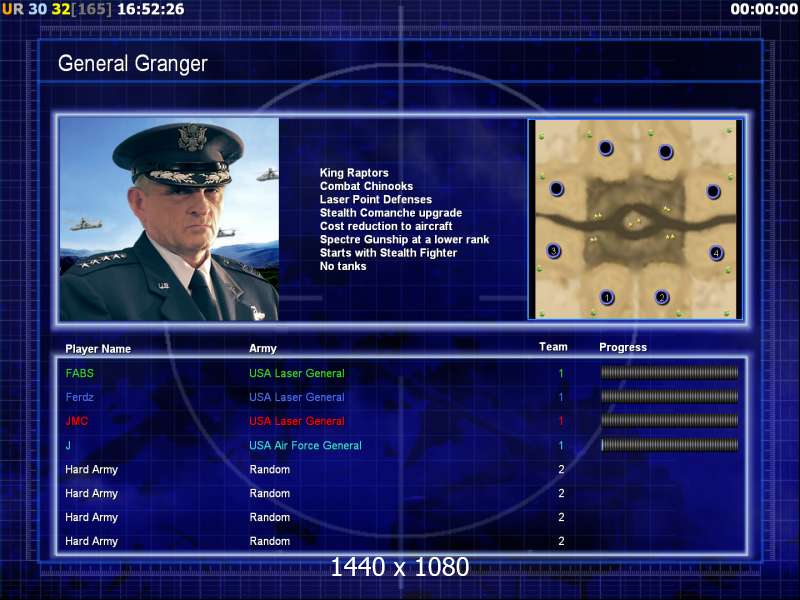Select start position 3 on the minimap

[x=554, y=251]
